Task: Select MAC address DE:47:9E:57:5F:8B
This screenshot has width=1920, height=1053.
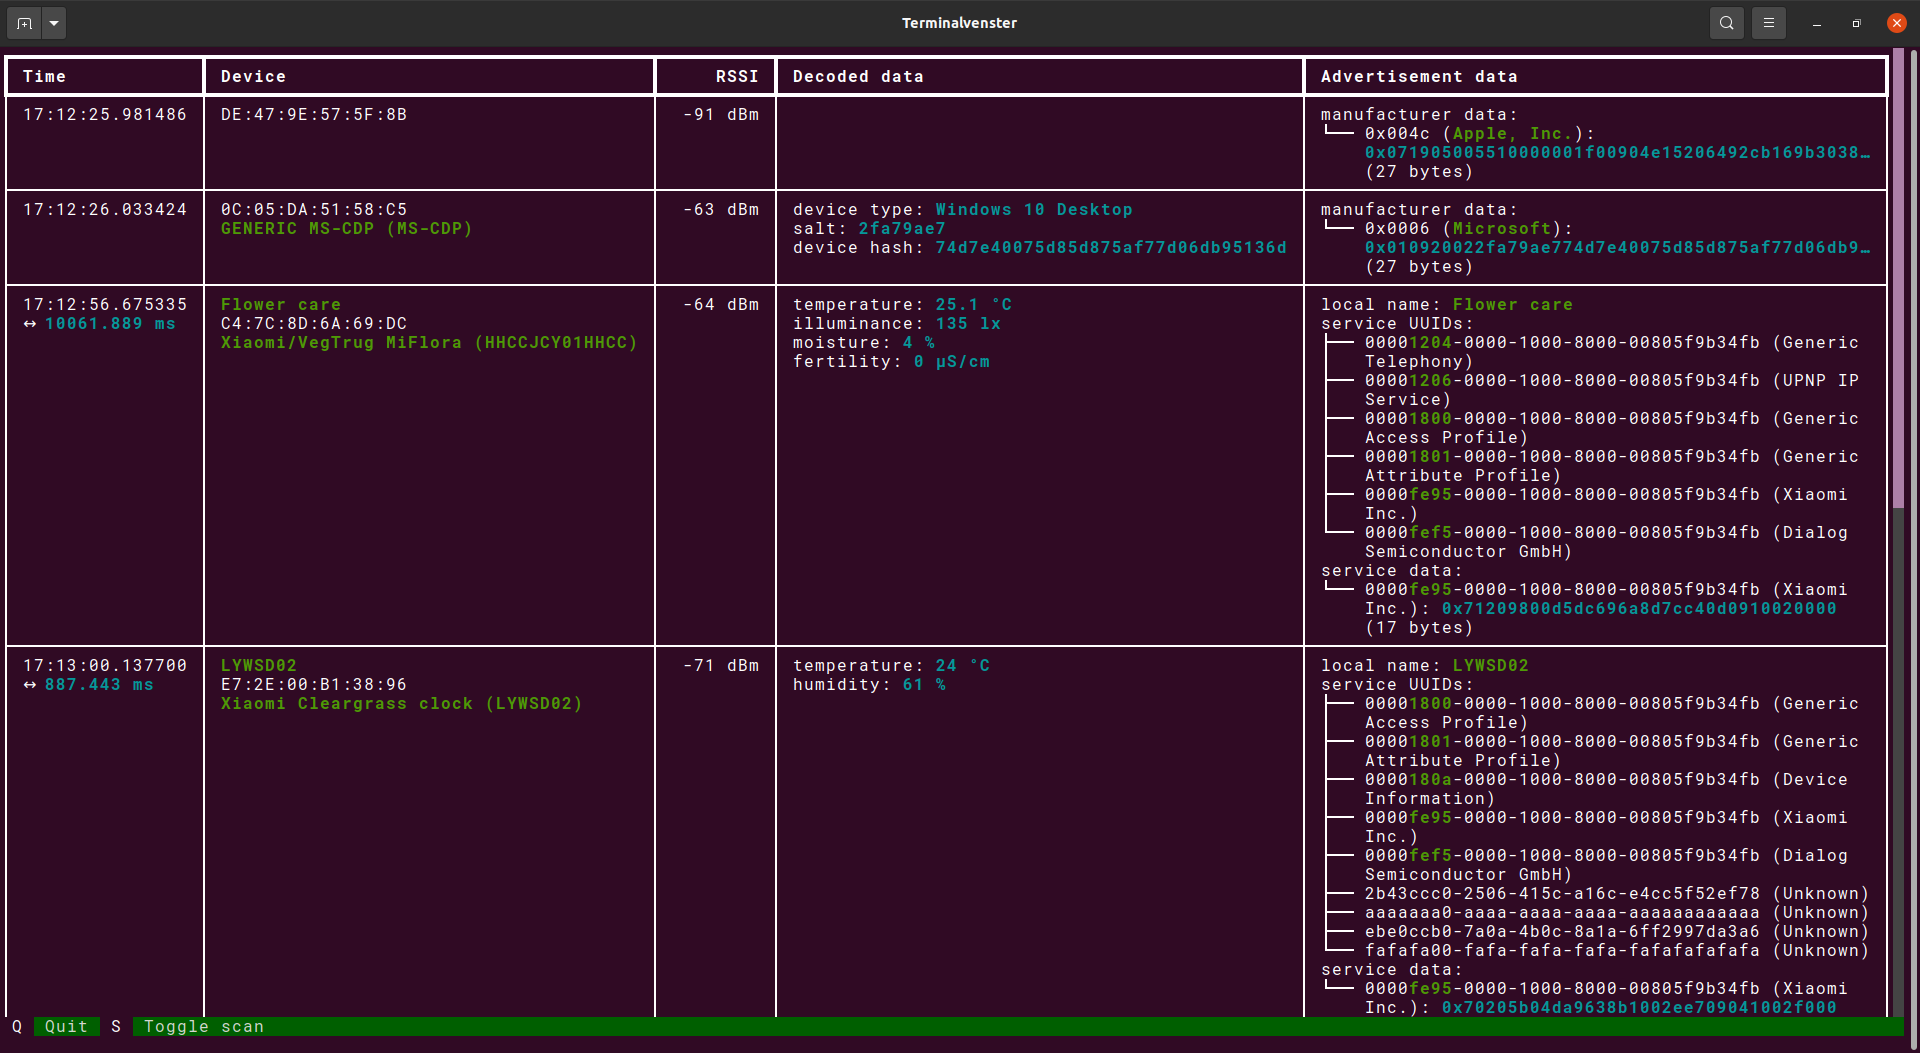Action: point(314,115)
